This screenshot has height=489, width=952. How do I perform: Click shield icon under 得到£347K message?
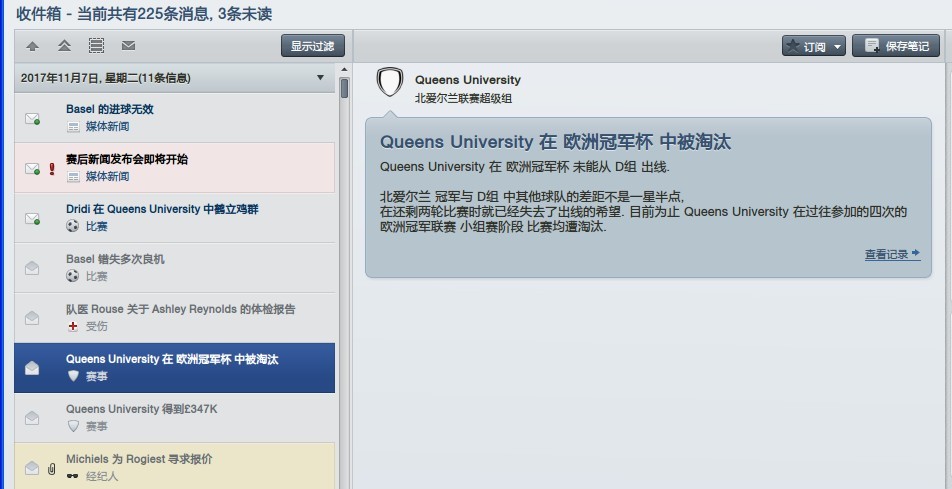[x=73, y=426]
